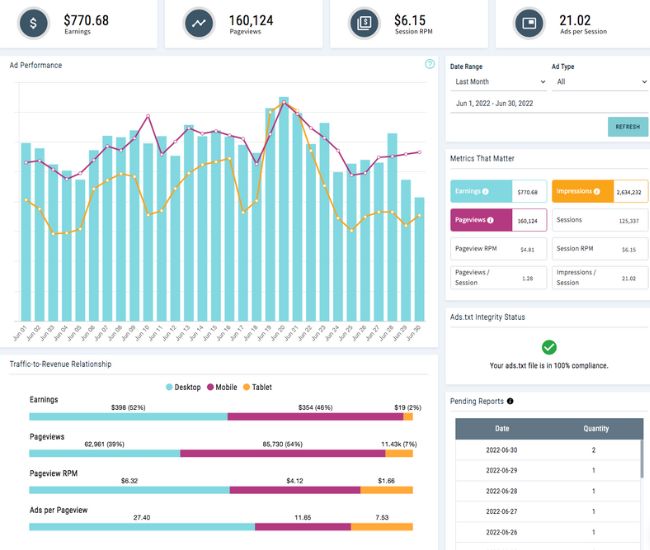Click the Pageviews trend line icon

[x=201, y=23]
